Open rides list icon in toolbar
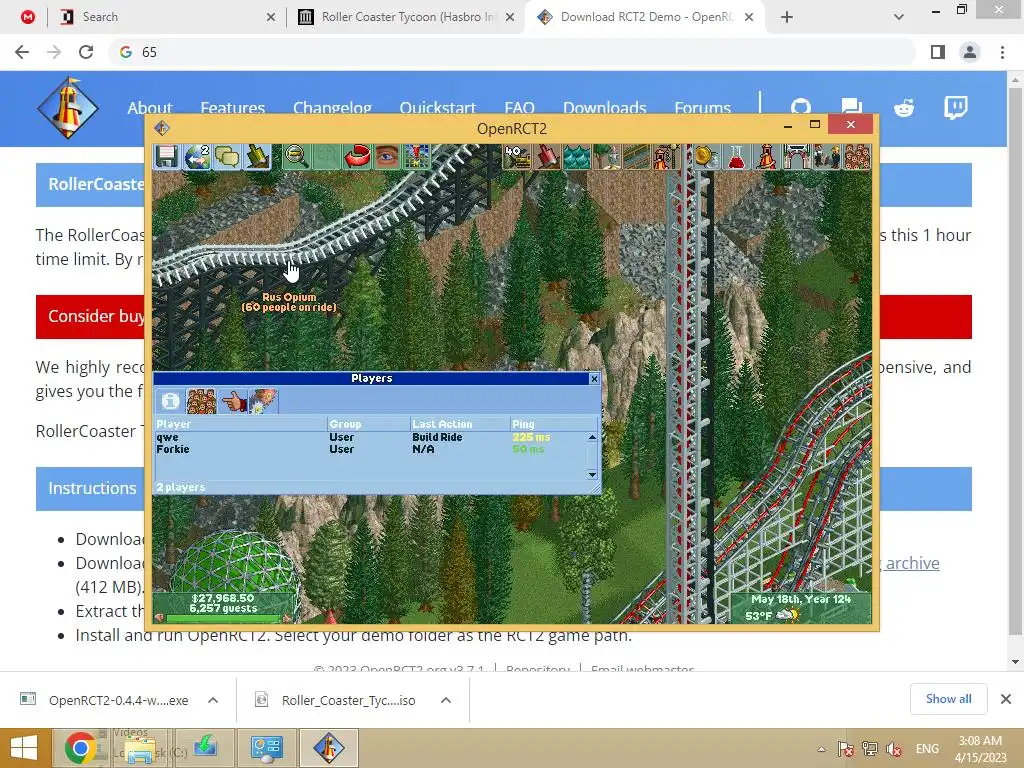This screenshot has width=1024, height=768. [x=766, y=157]
